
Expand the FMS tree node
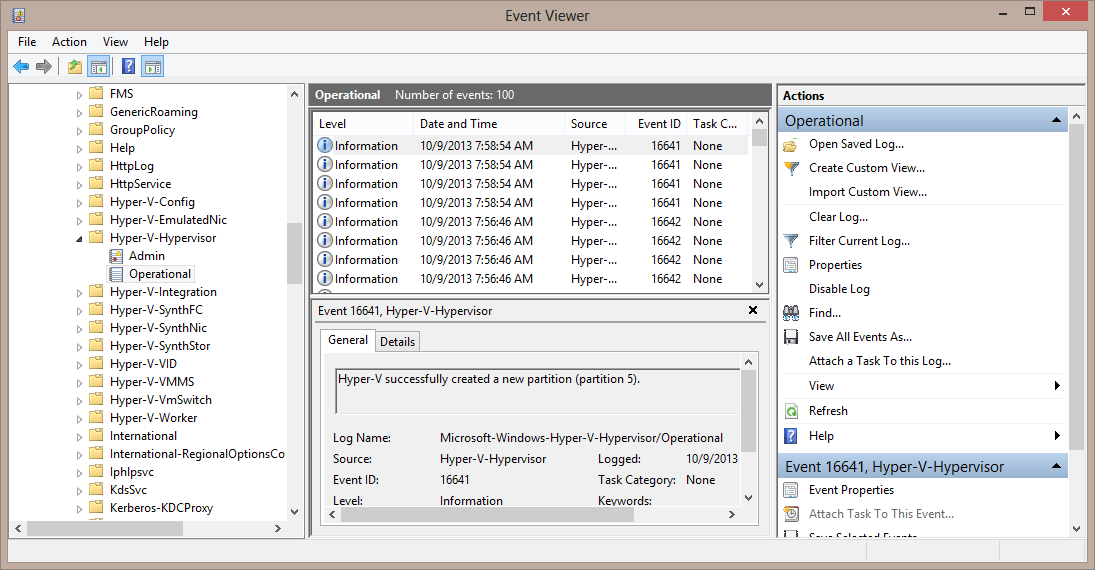(79, 94)
